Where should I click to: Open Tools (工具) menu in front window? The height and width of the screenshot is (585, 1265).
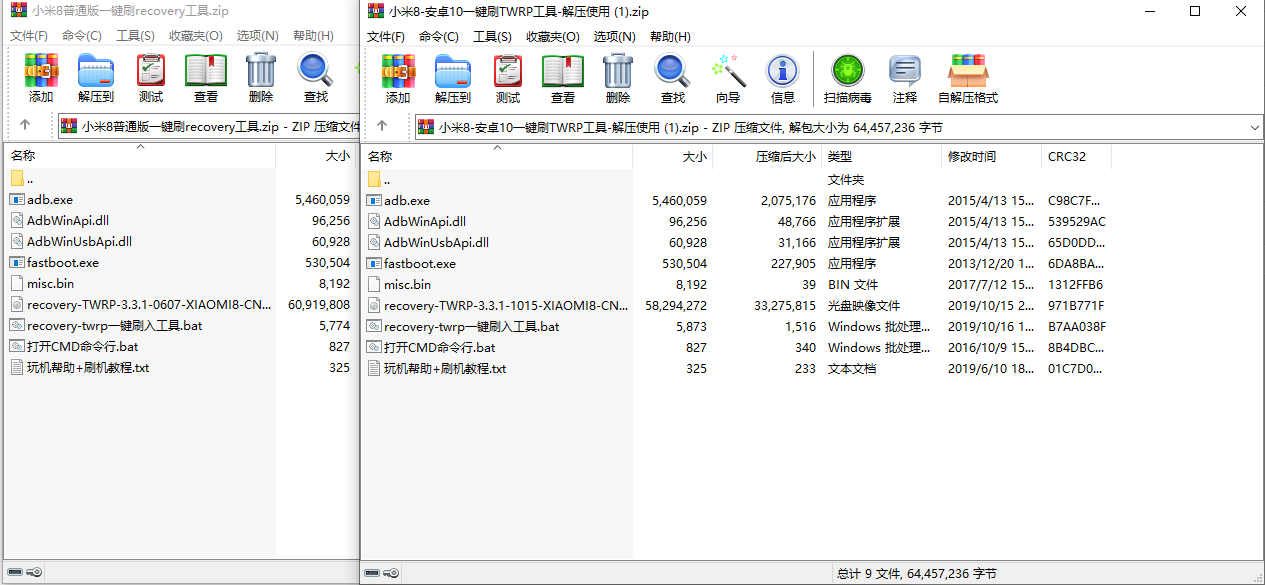[x=492, y=37]
